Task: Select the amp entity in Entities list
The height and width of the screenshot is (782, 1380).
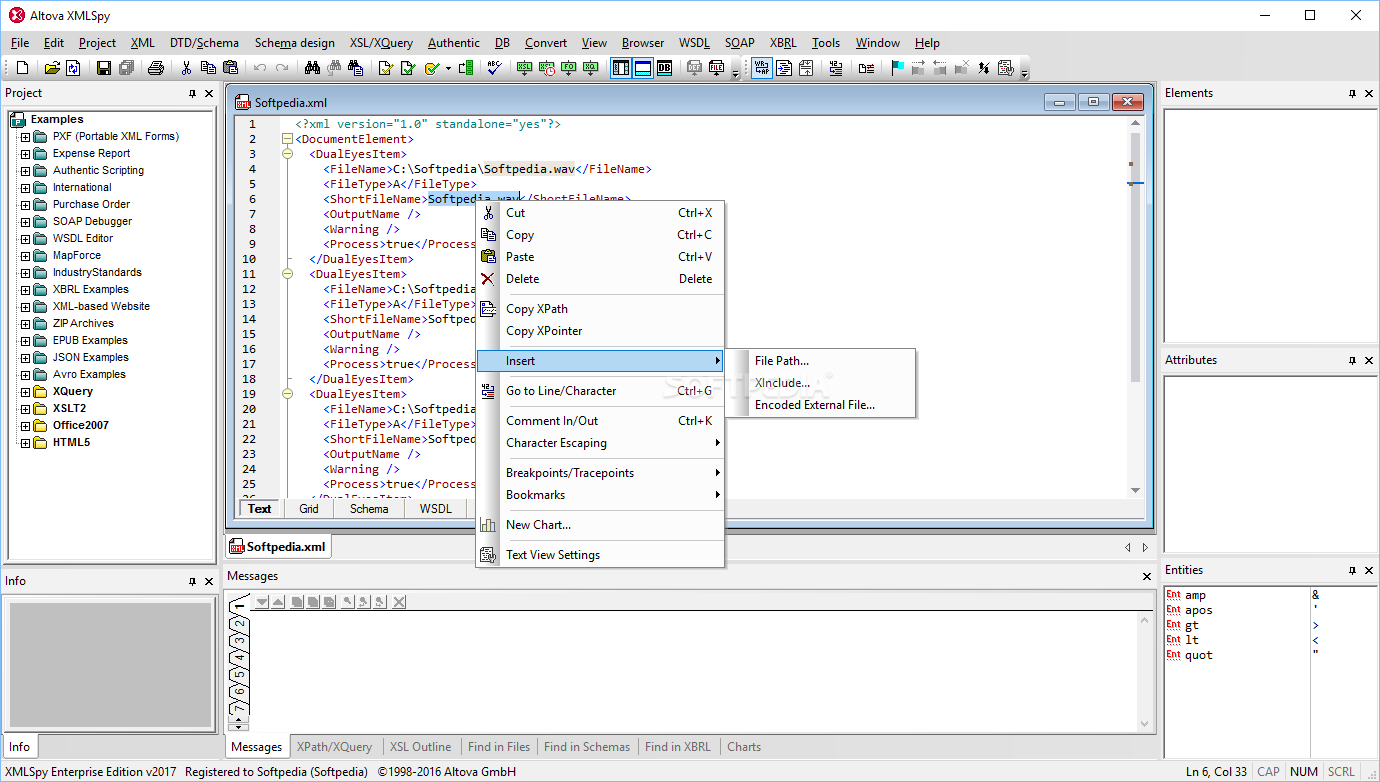Action: 1195,595
